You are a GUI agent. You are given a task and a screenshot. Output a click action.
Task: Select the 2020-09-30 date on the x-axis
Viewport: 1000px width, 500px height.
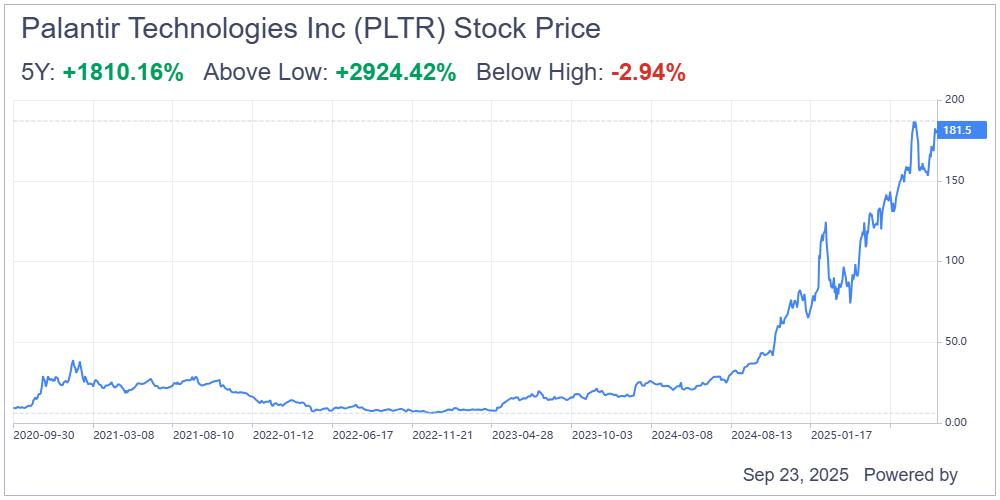tap(44, 435)
